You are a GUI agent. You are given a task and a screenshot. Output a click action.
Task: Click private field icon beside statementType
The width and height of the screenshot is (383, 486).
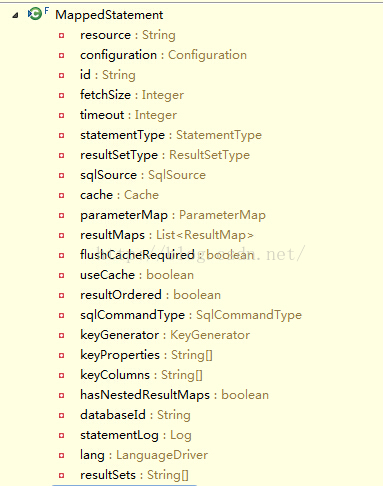click(61, 135)
